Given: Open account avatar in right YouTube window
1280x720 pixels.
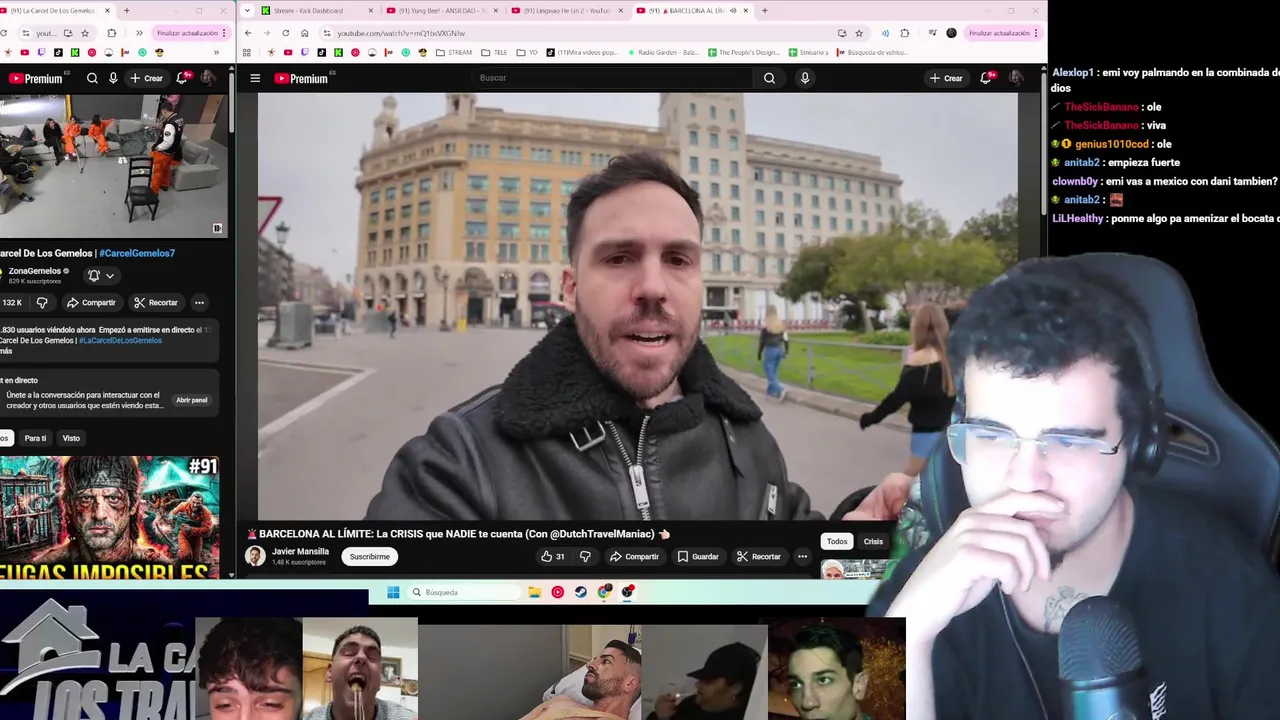Looking at the screenshot, I should (x=1015, y=78).
